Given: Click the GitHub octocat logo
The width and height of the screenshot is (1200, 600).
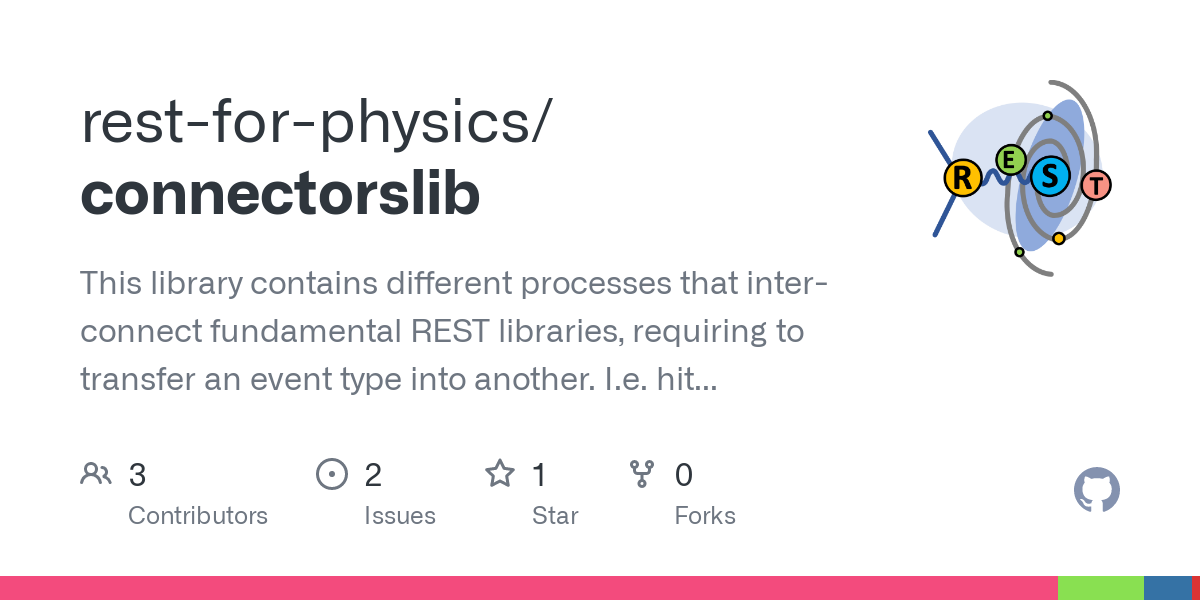Looking at the screenshot, I should click(x=1097, y=490).
